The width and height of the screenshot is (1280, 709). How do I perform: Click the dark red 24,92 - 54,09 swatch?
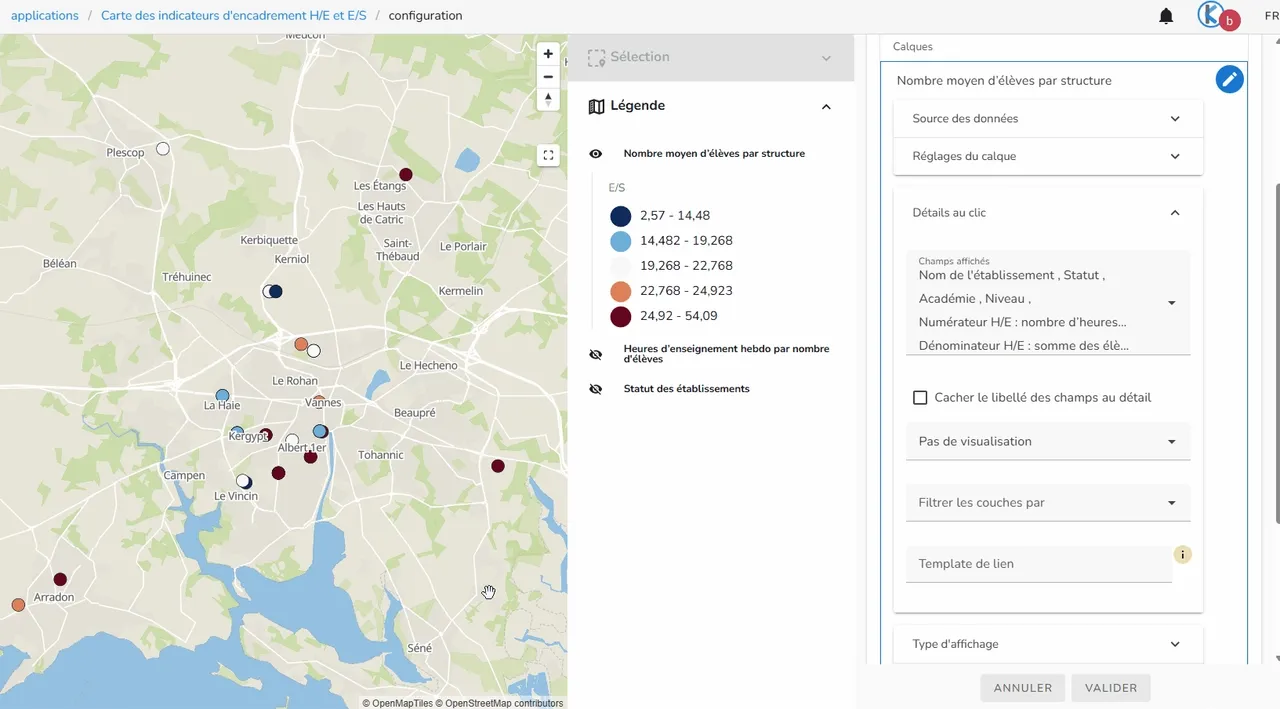point(620,316)
